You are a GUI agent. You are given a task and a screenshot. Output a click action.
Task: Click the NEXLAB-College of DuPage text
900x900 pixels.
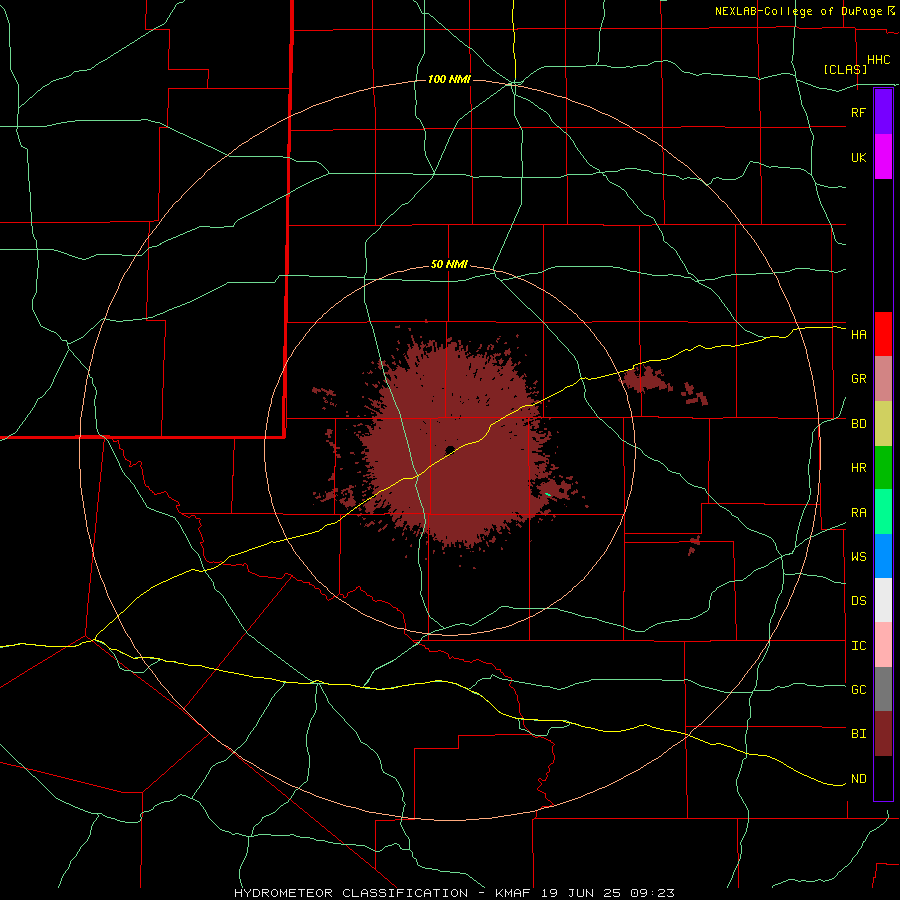(x=798, y=11)
